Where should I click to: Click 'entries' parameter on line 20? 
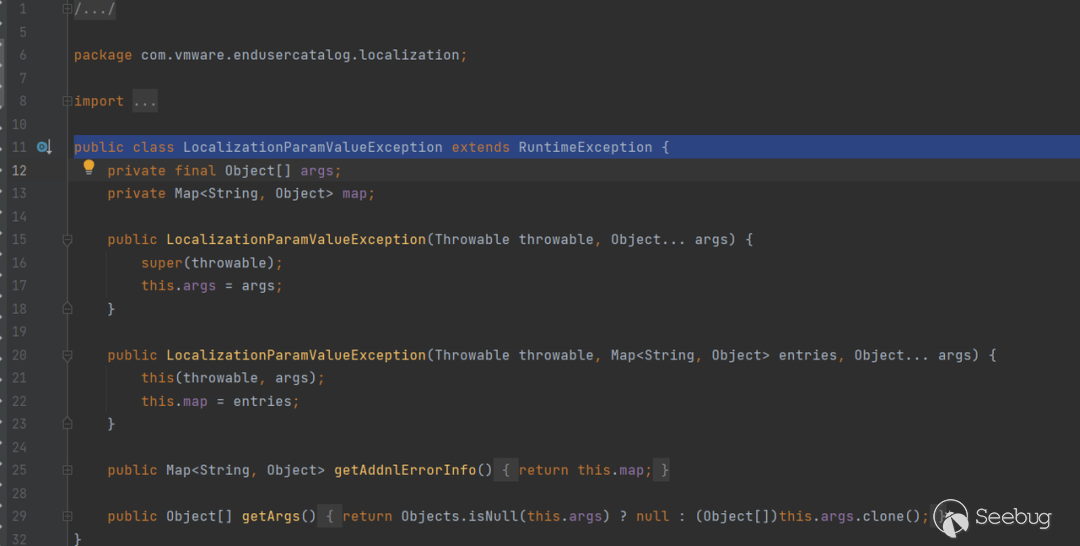pos(808,355)
